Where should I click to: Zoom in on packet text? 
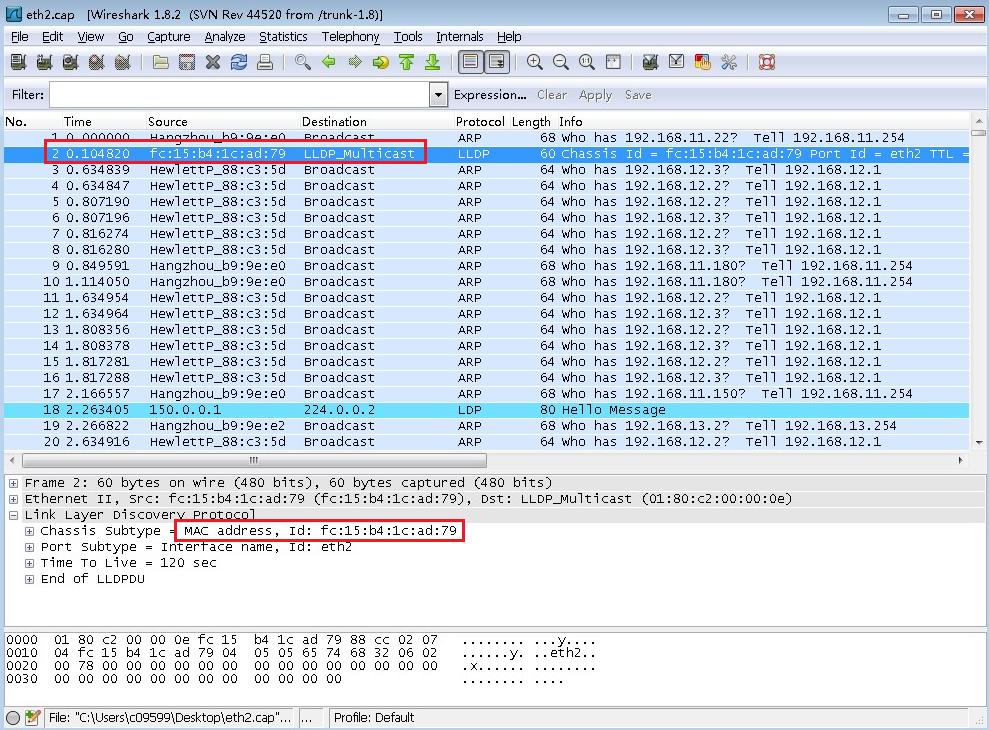(x=535, y=62)
